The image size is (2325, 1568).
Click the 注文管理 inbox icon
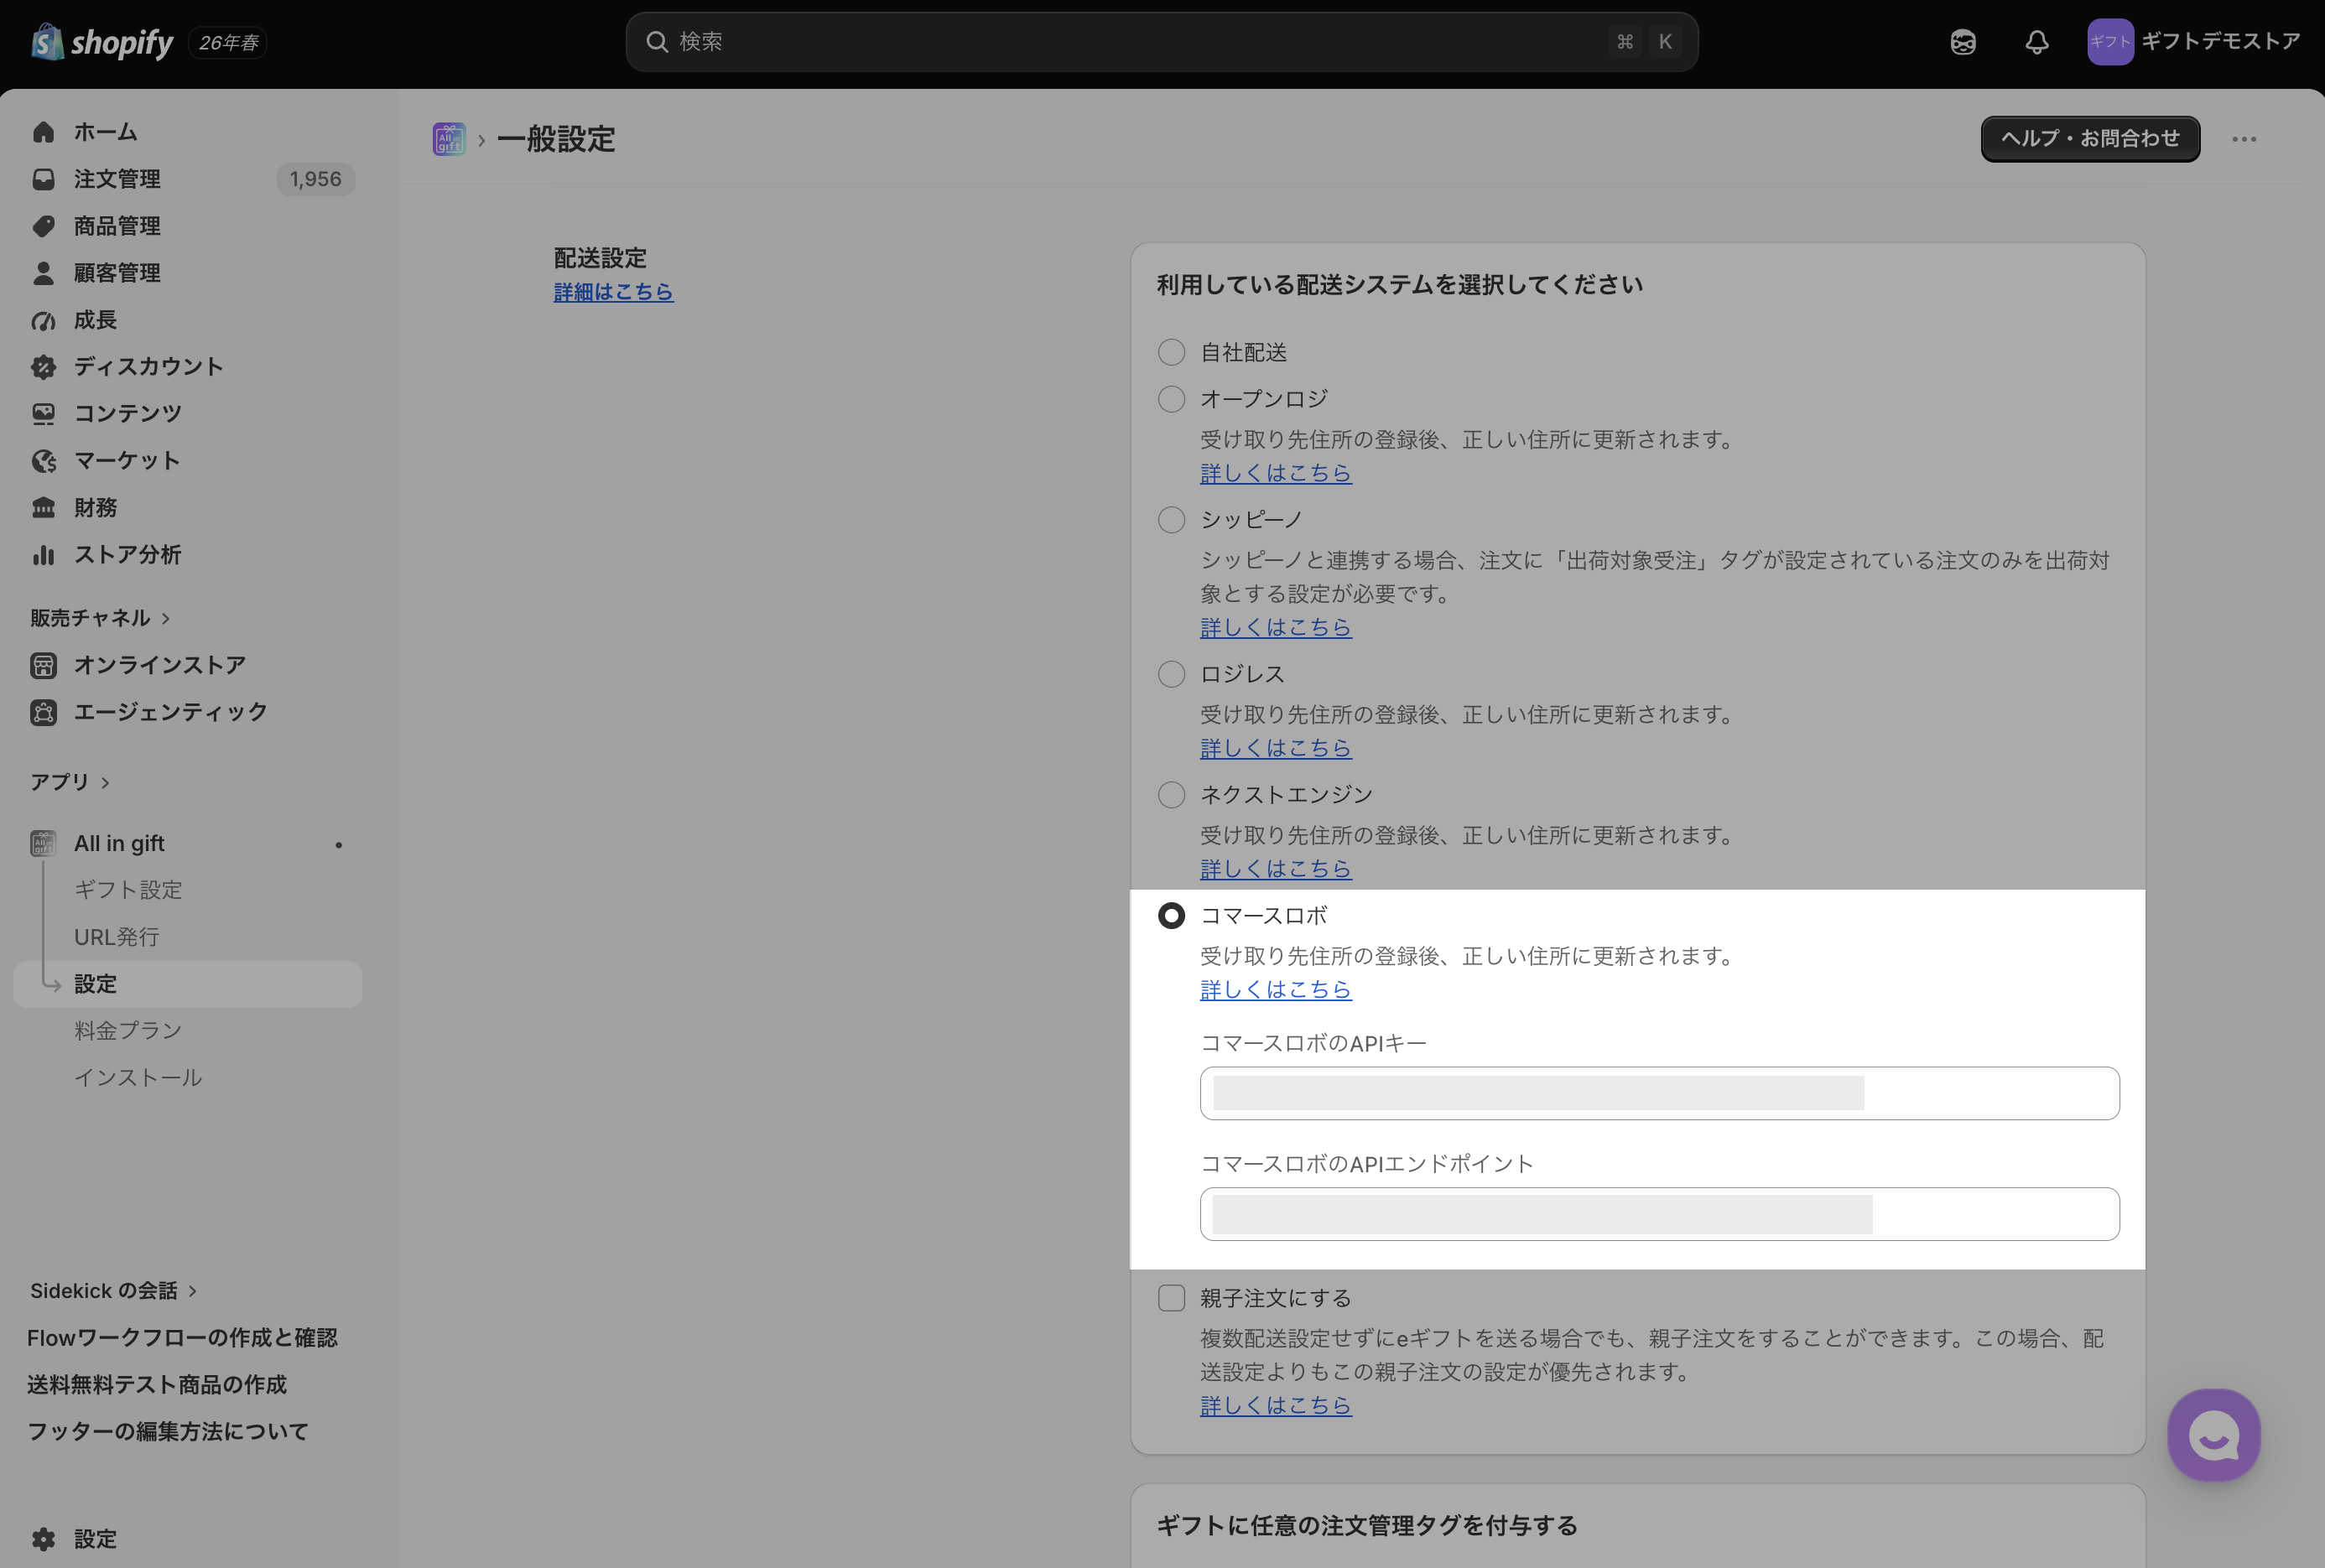43,179
